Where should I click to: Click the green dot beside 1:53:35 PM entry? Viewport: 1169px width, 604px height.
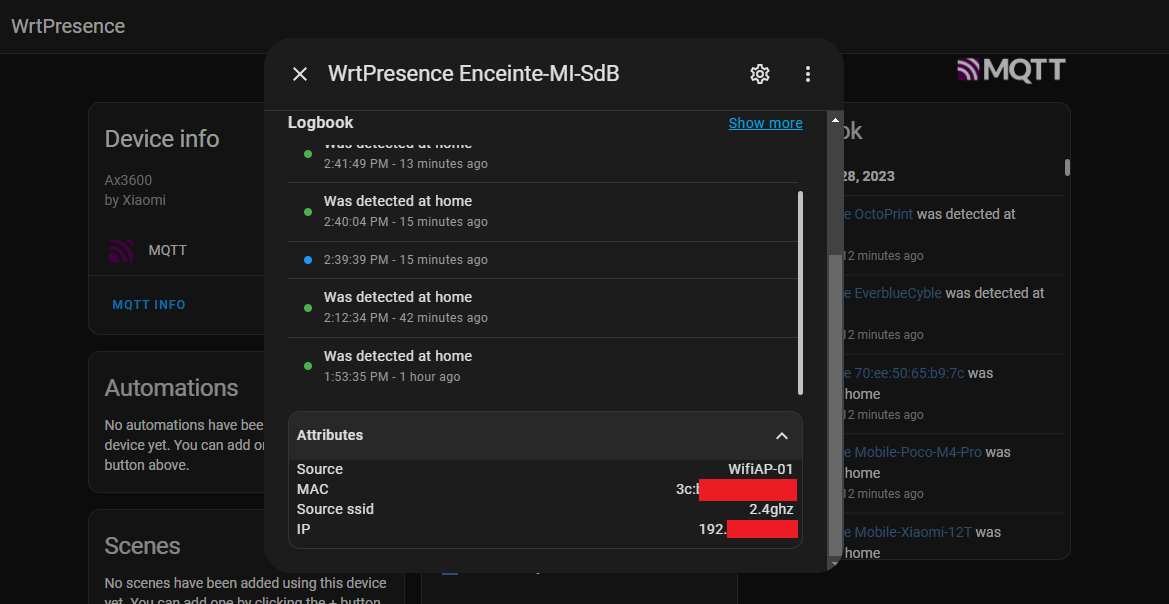click(308, 366)
